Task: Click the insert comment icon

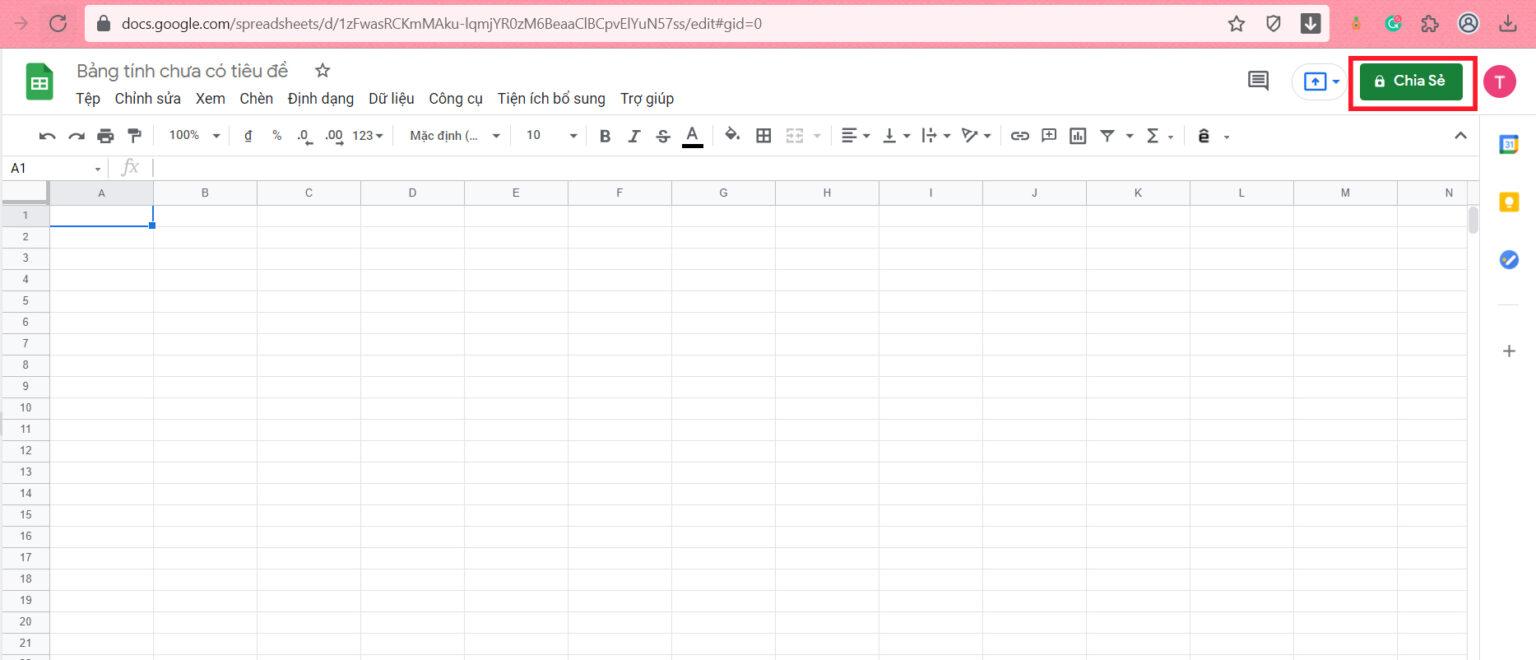Action: (x=1049, y=136)
